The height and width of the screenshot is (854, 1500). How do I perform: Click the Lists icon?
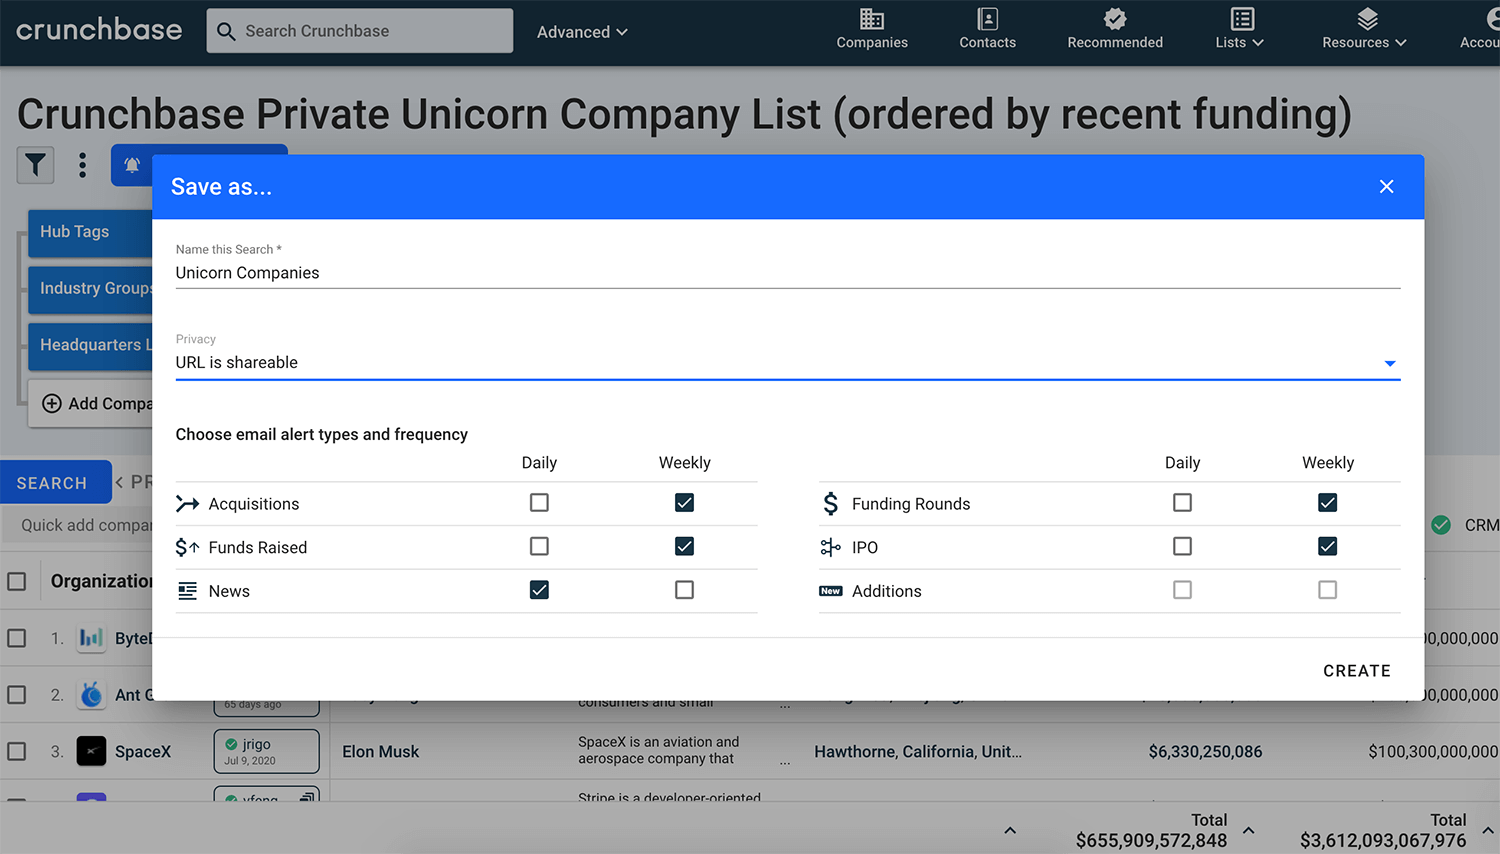pos(1242,19)
